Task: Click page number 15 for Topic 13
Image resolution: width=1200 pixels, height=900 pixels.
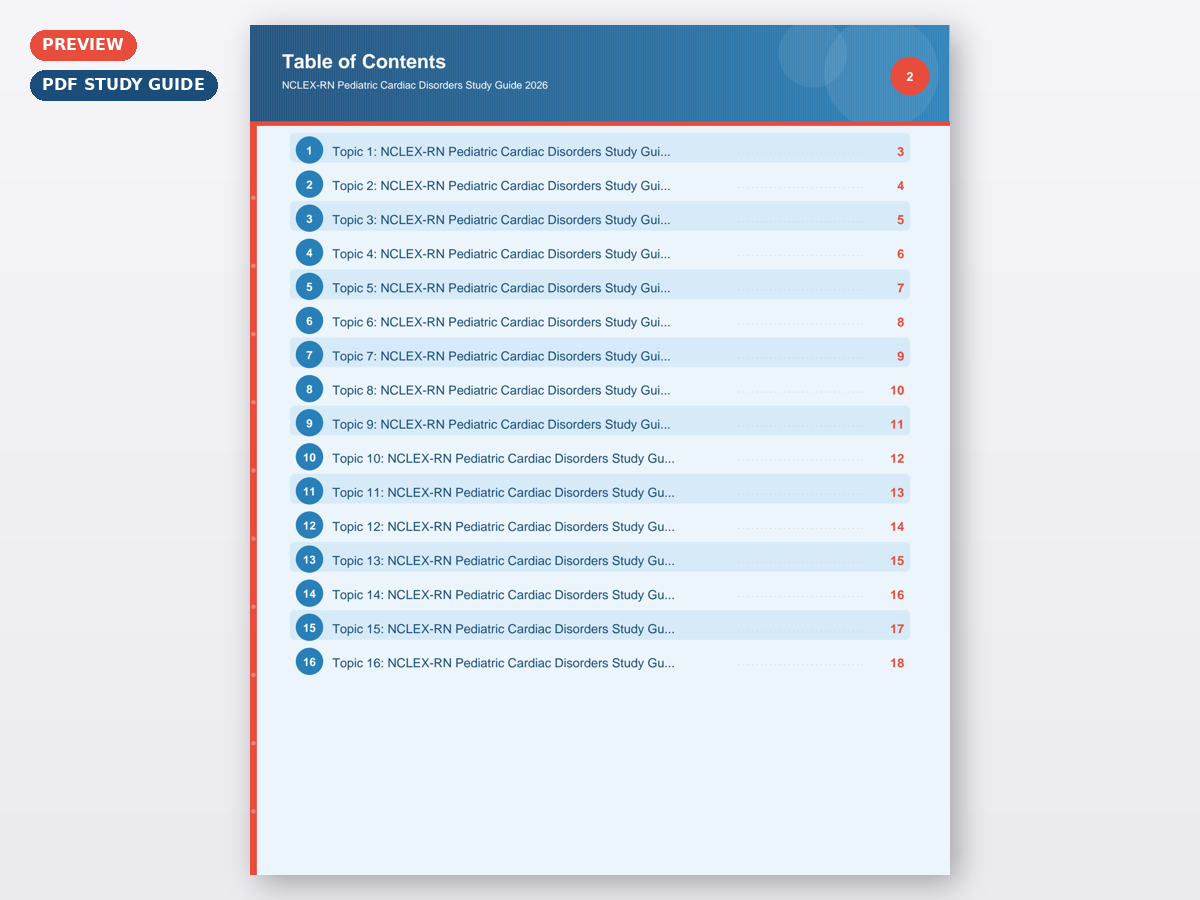Action: pyautogui.click(x=897, y=560)
